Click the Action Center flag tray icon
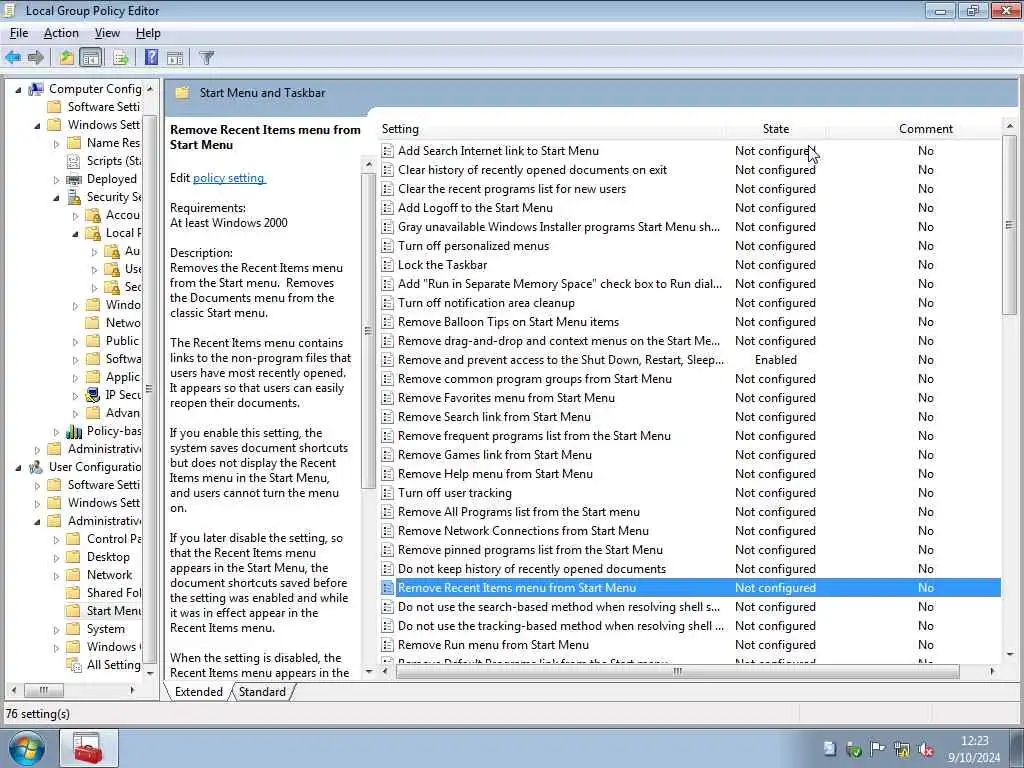Screen dimensions: 1024x768 [878, 749]
